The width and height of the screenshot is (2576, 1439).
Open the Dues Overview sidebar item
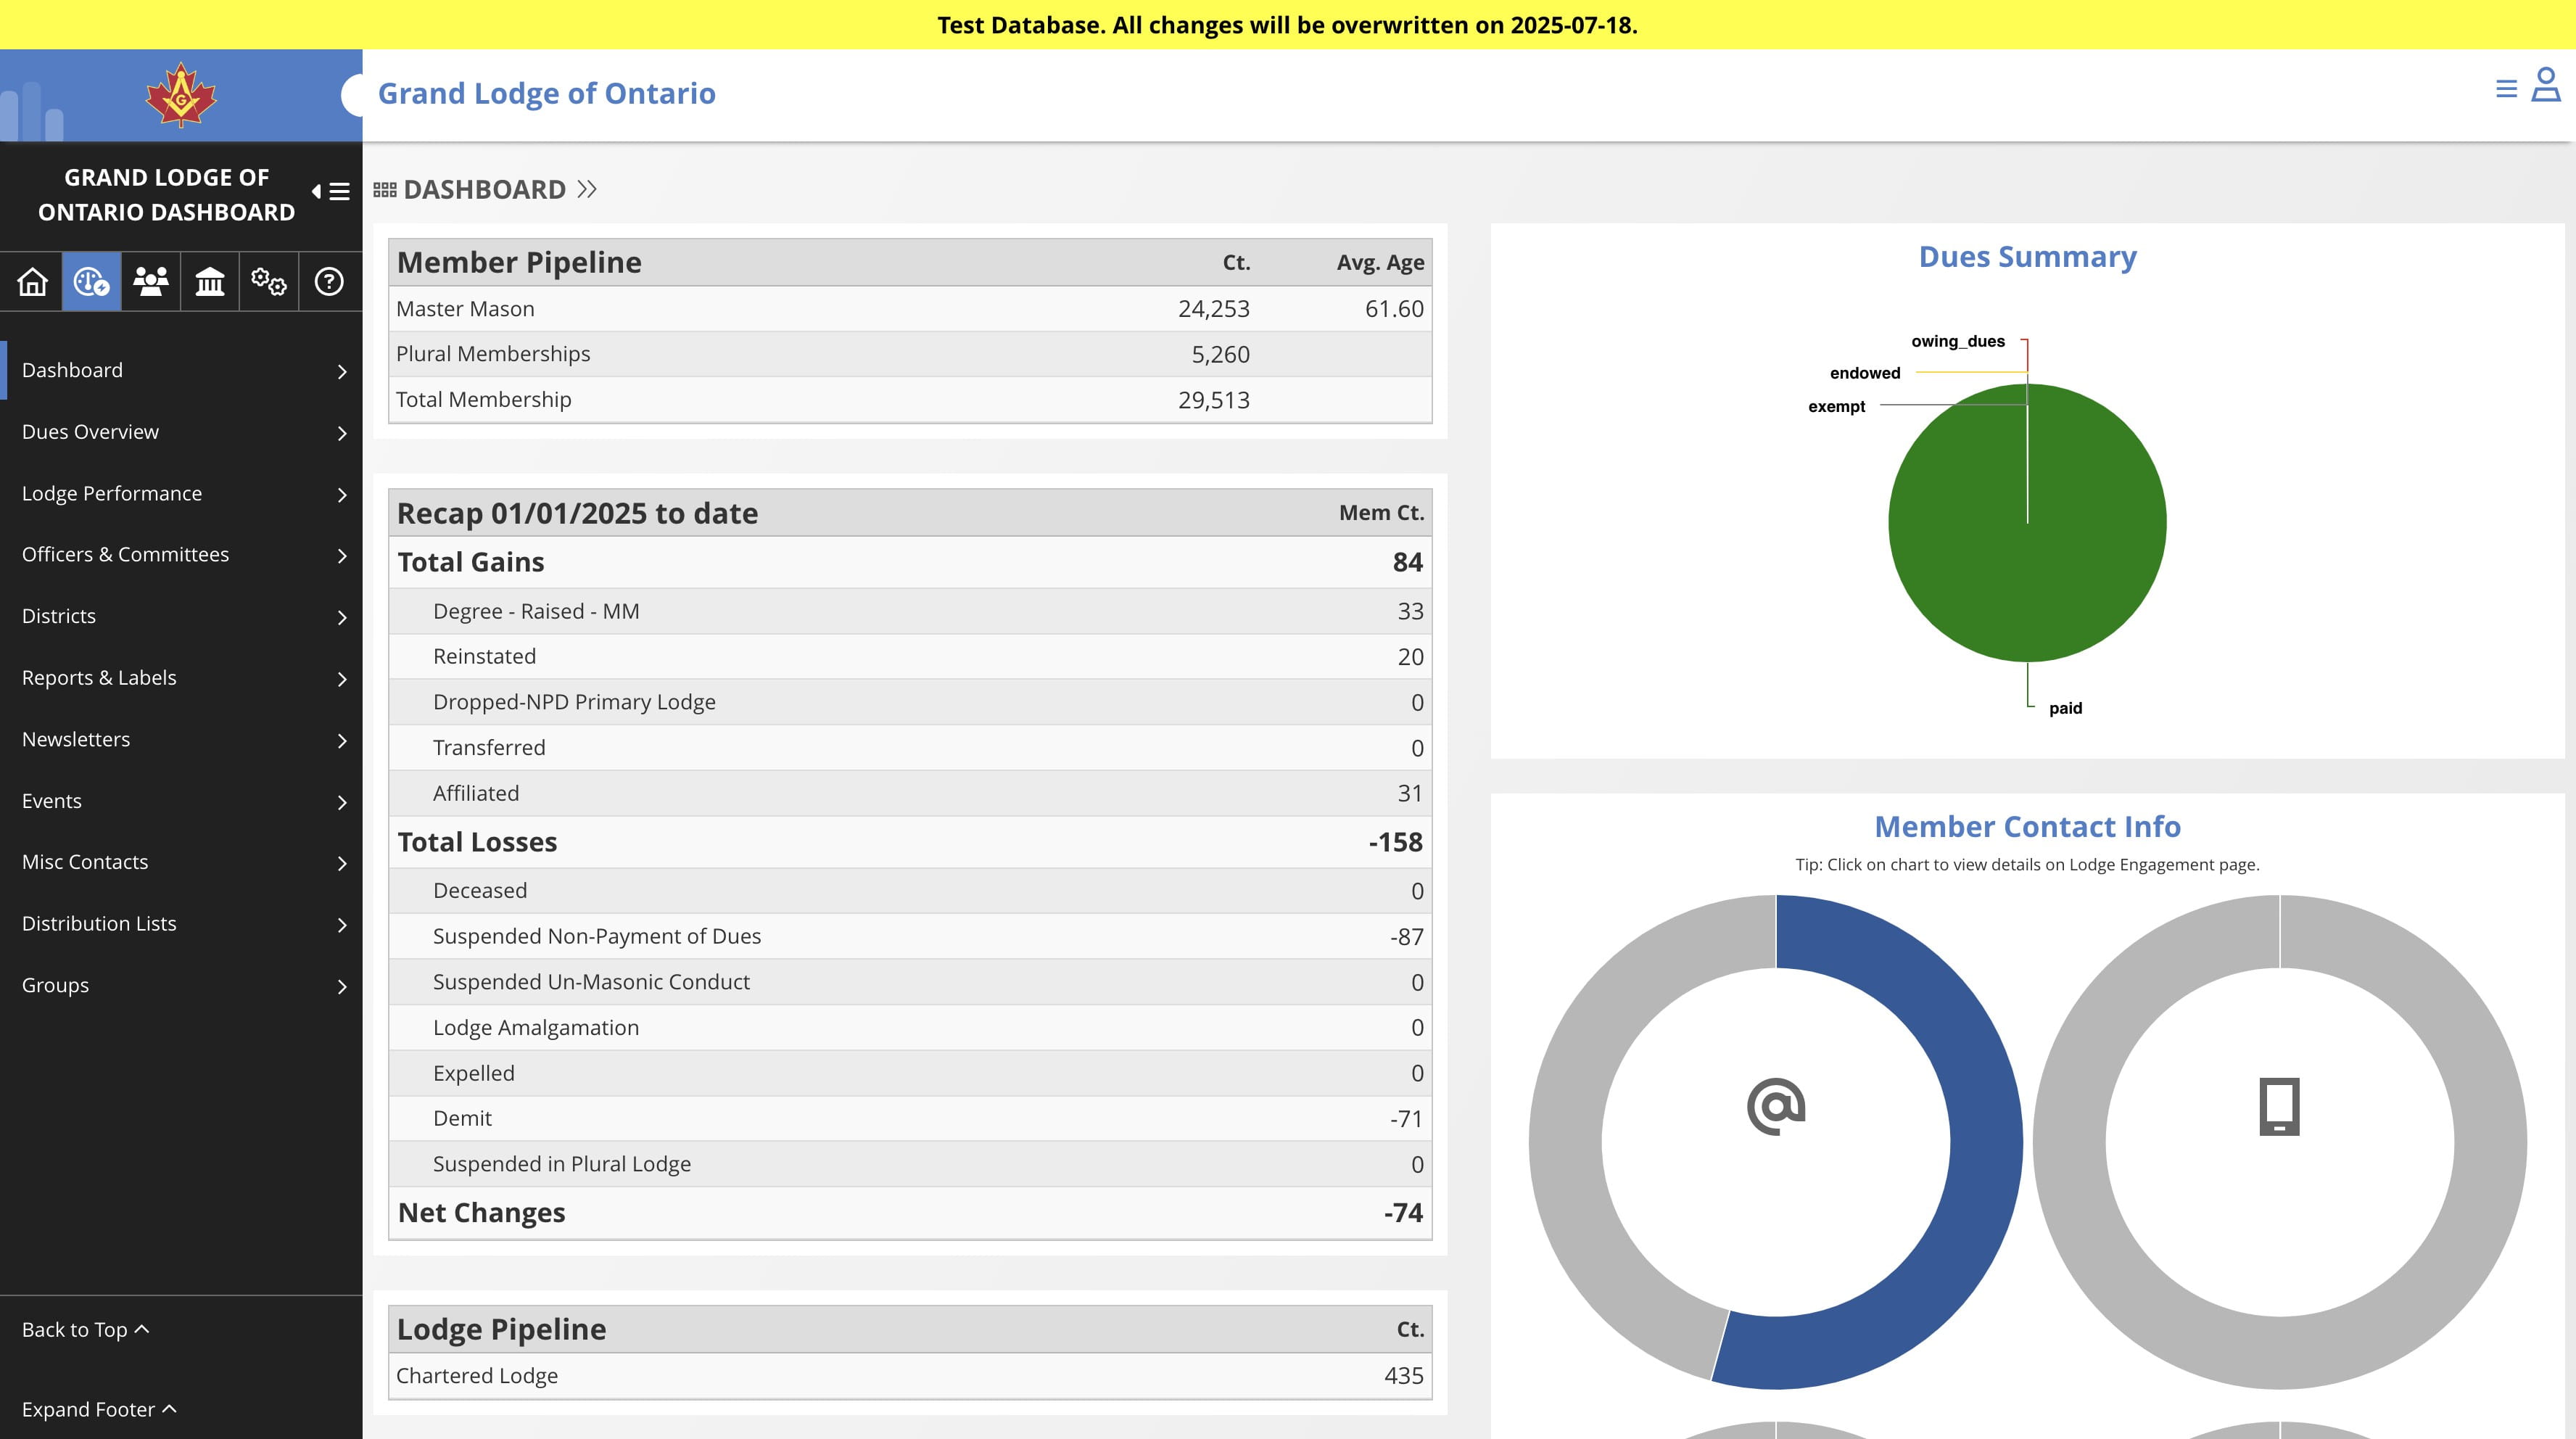point(181,432)
